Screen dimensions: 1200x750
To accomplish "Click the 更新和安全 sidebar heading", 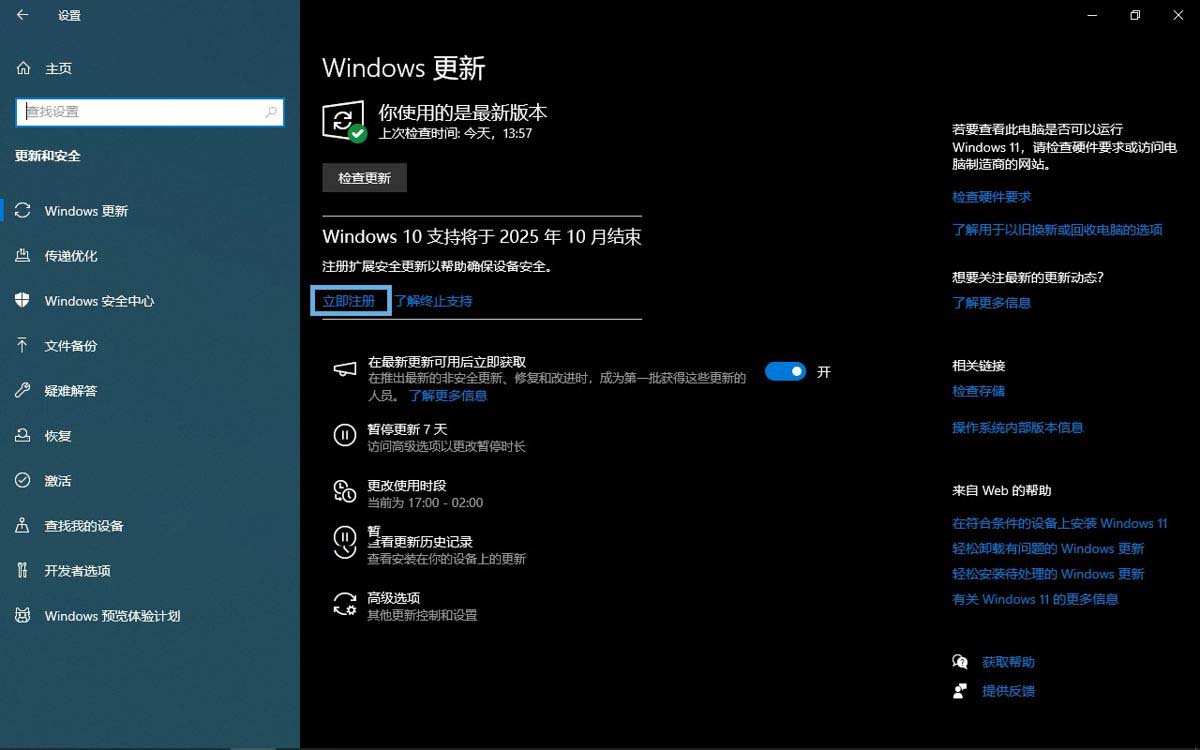I will point(48,156).
